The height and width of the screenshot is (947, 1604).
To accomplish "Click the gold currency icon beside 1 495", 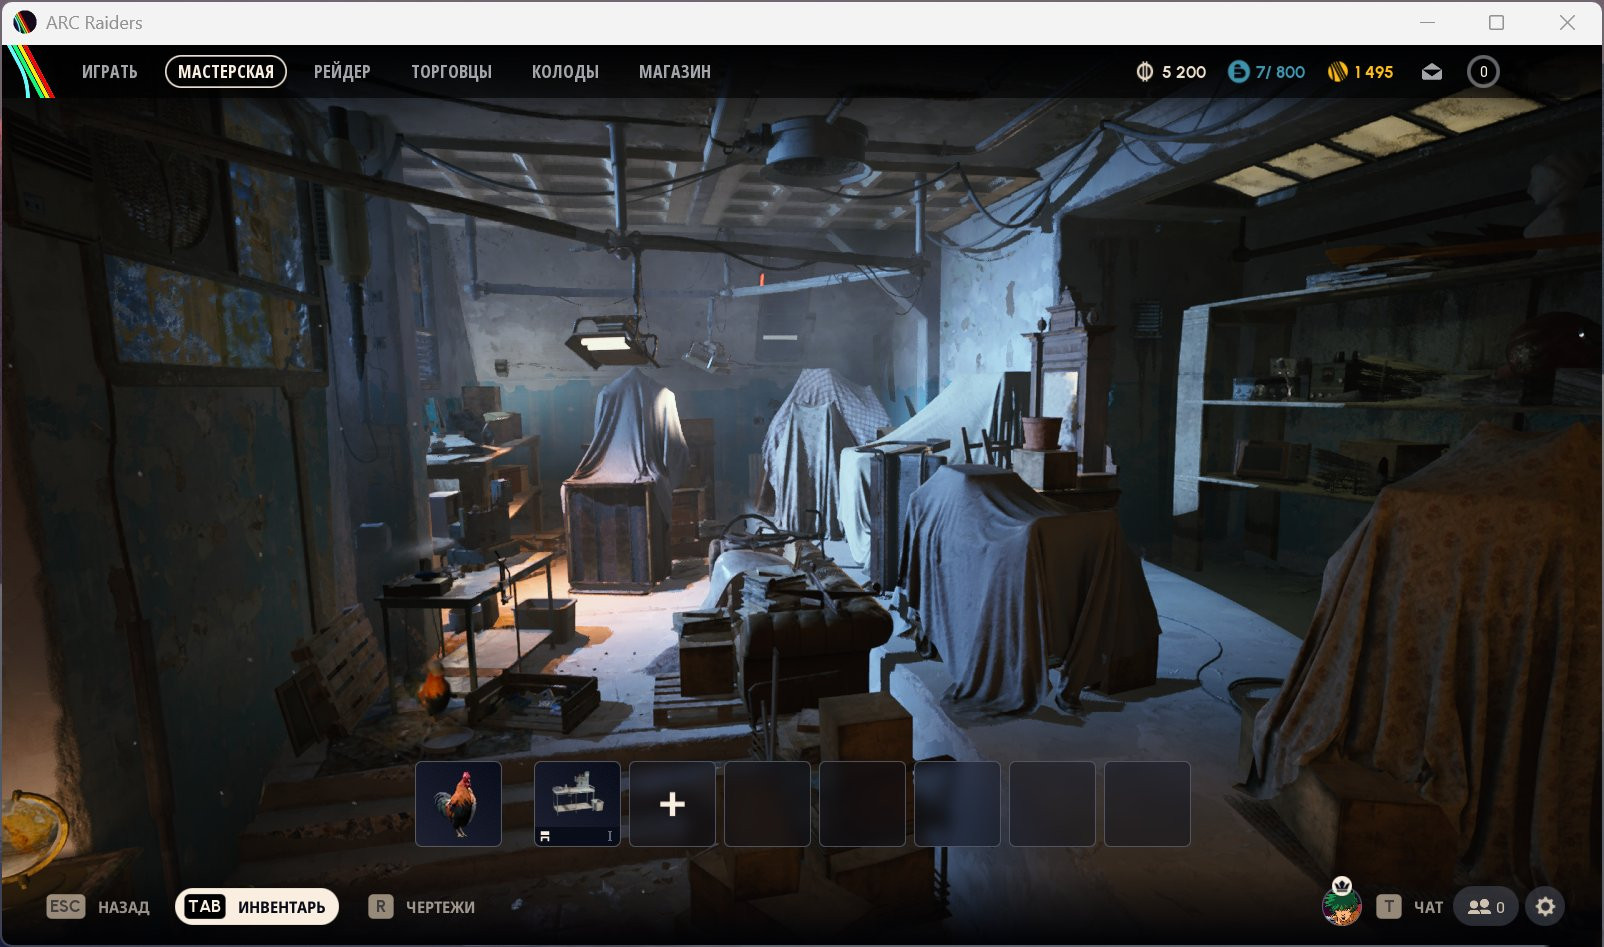I will click(1337, 72).
